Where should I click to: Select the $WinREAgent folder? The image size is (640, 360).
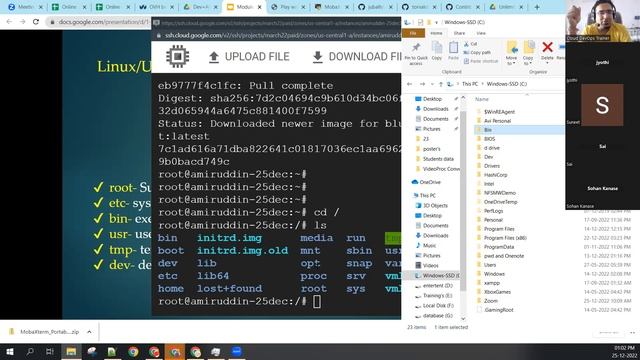pyautogui.click(x=499, y=112)
